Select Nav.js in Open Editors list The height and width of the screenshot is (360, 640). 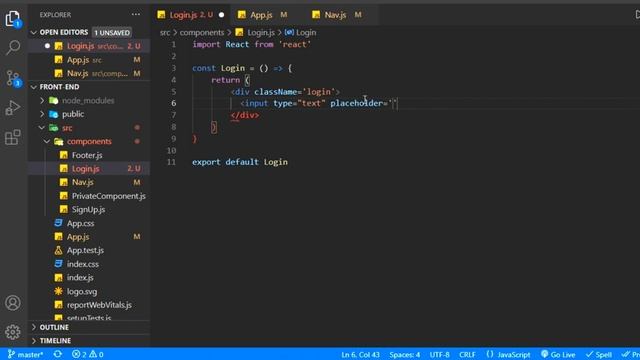tap(89, 73)
